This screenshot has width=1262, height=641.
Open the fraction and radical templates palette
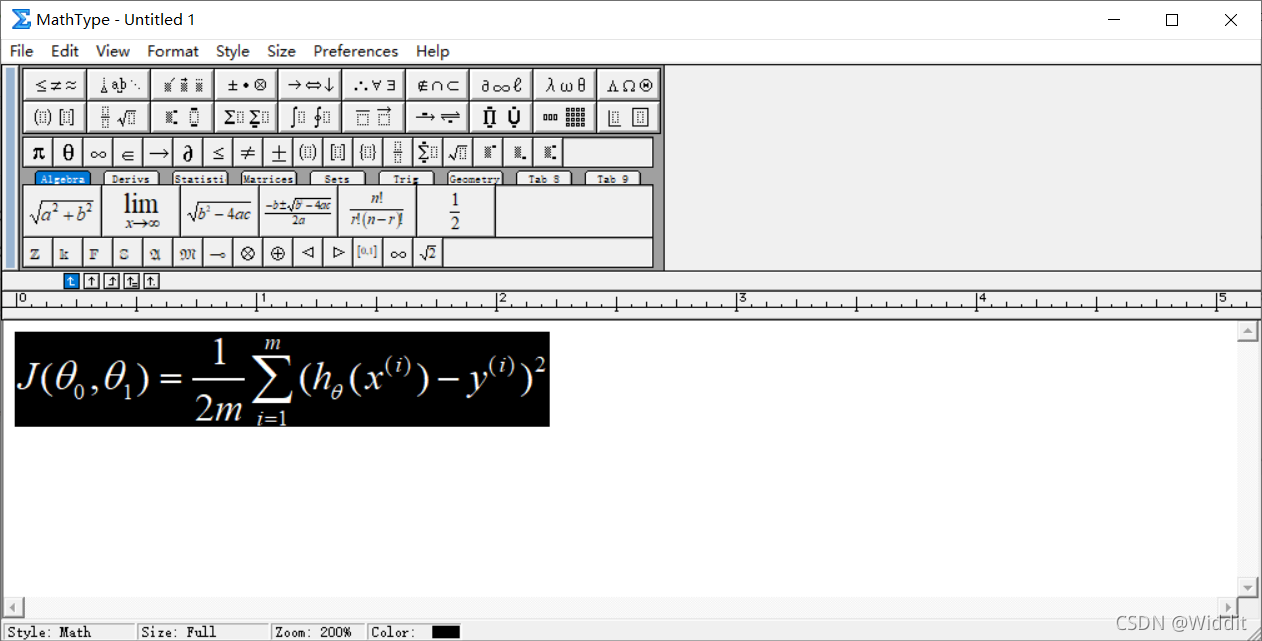click(x=119, y=117)
